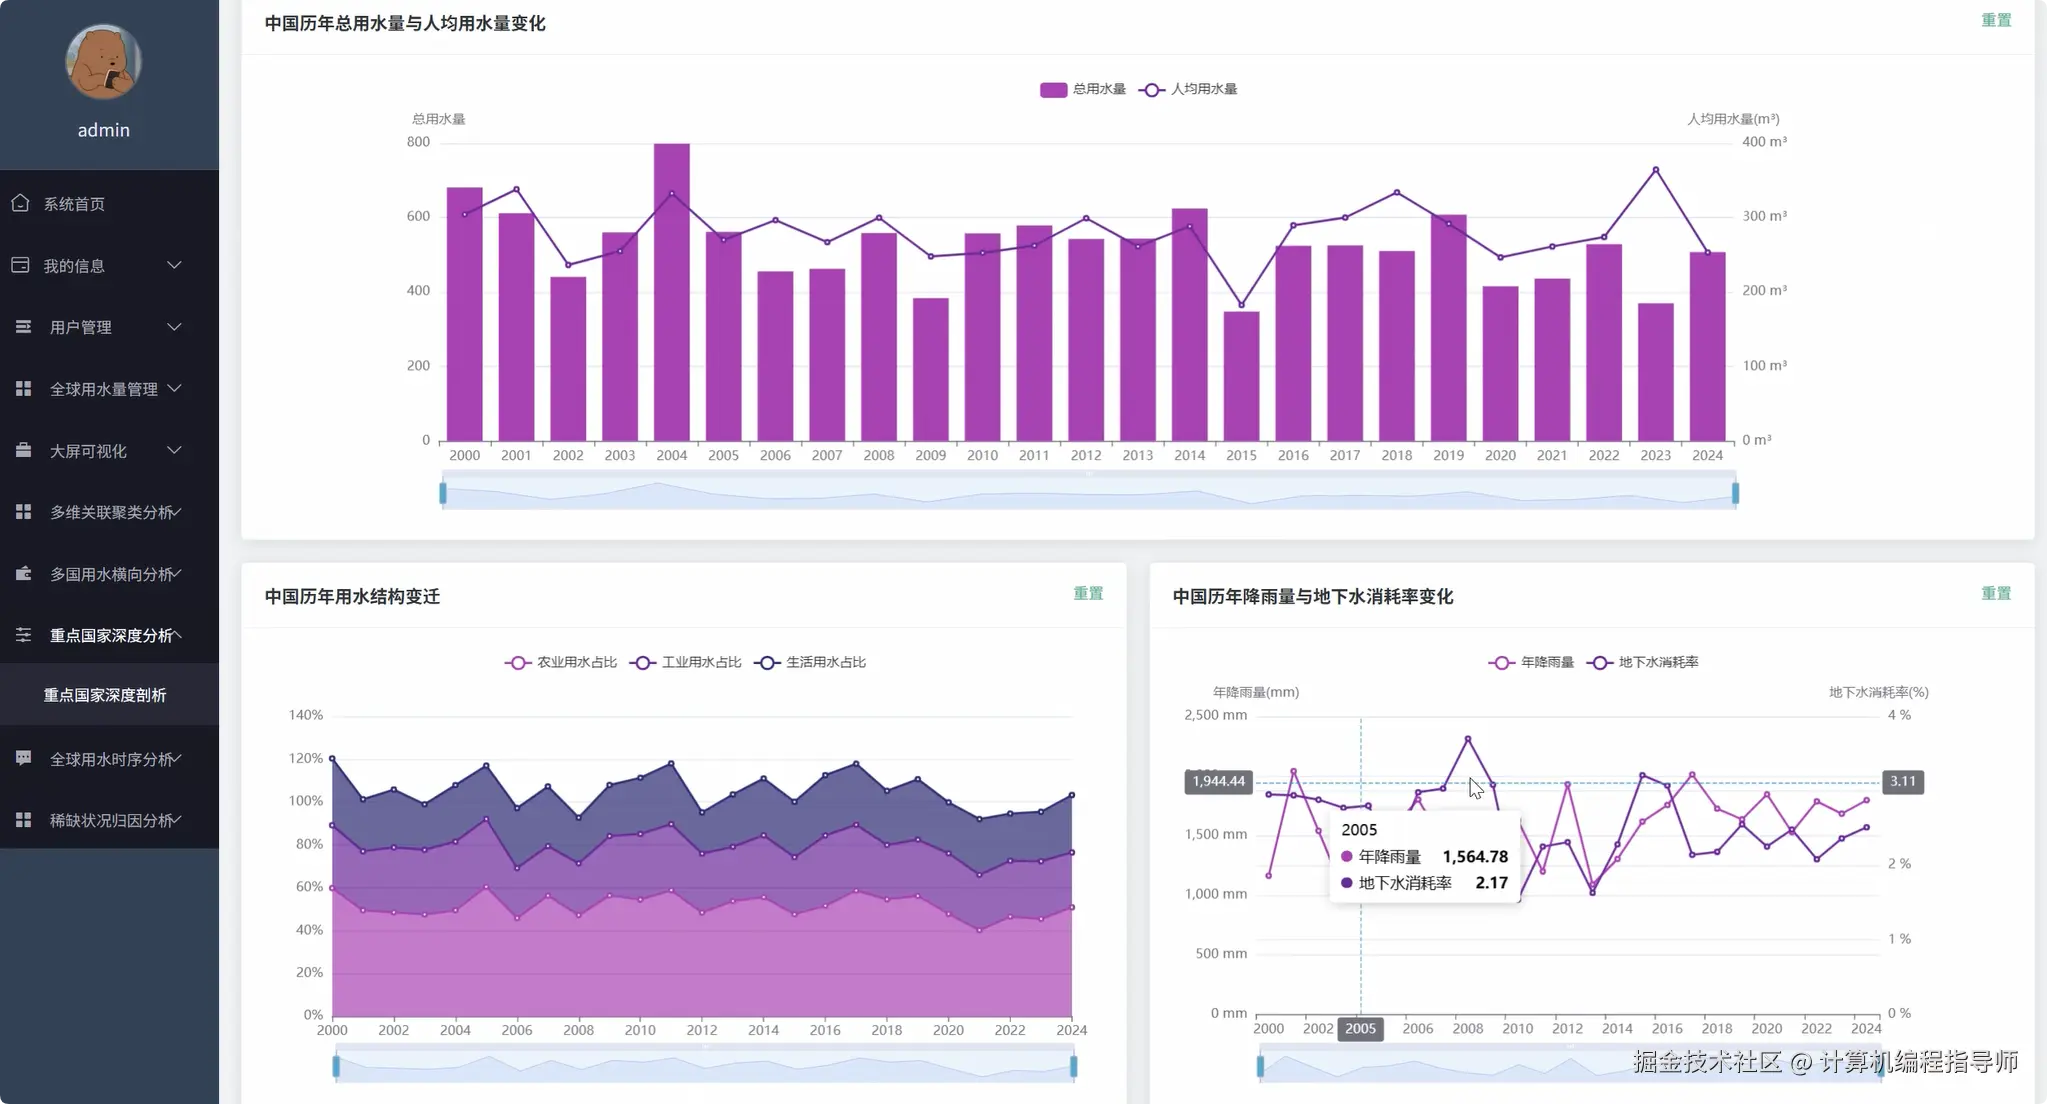Click the list icon beside 用户管理

(x=23, y=327)
